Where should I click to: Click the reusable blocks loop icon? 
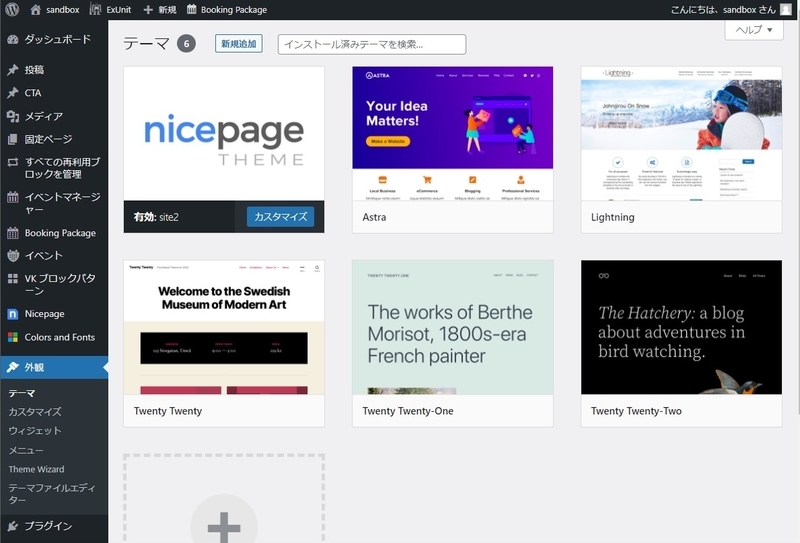(x=13, y=162)
